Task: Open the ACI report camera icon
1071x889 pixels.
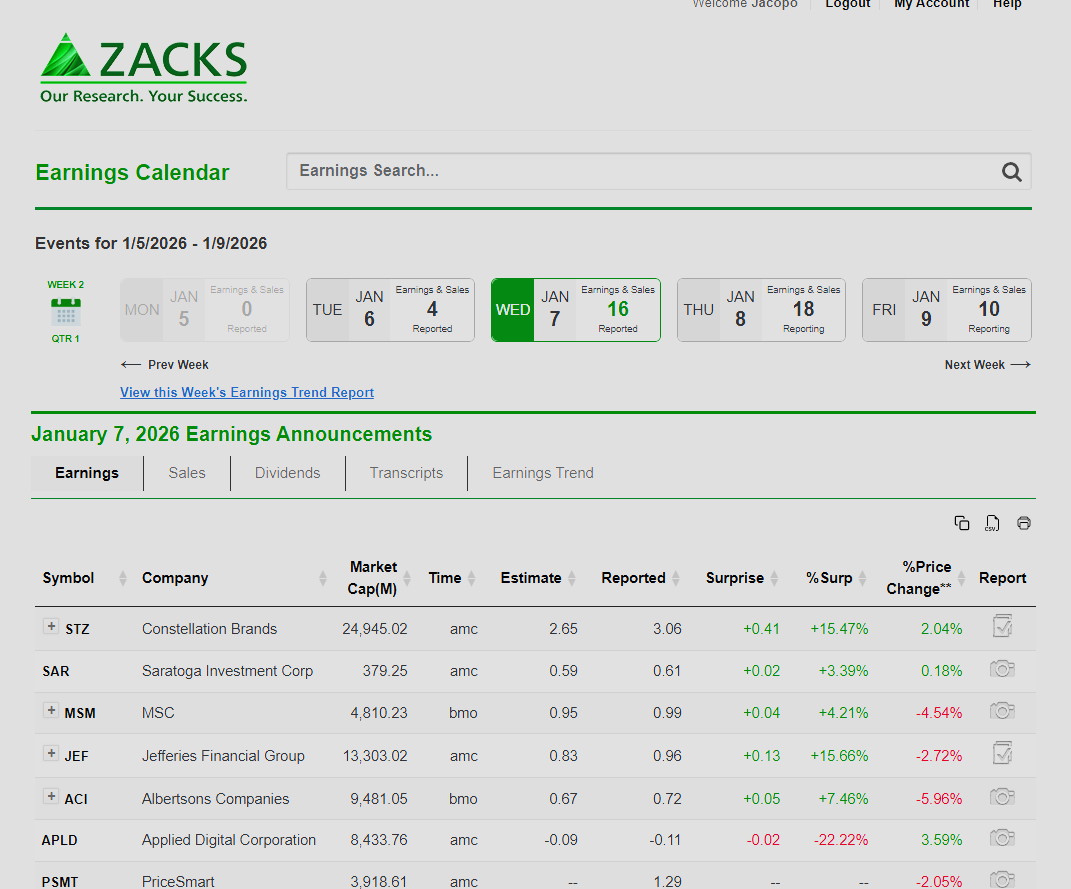Action: click(x=1002, y=797)
